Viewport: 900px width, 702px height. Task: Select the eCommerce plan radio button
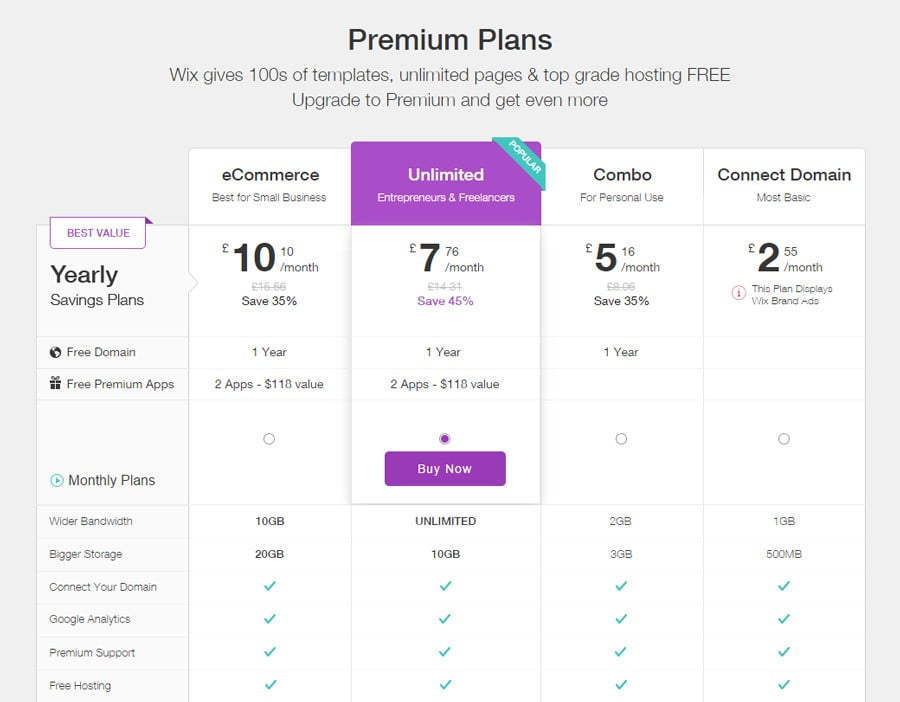point(268,438)
